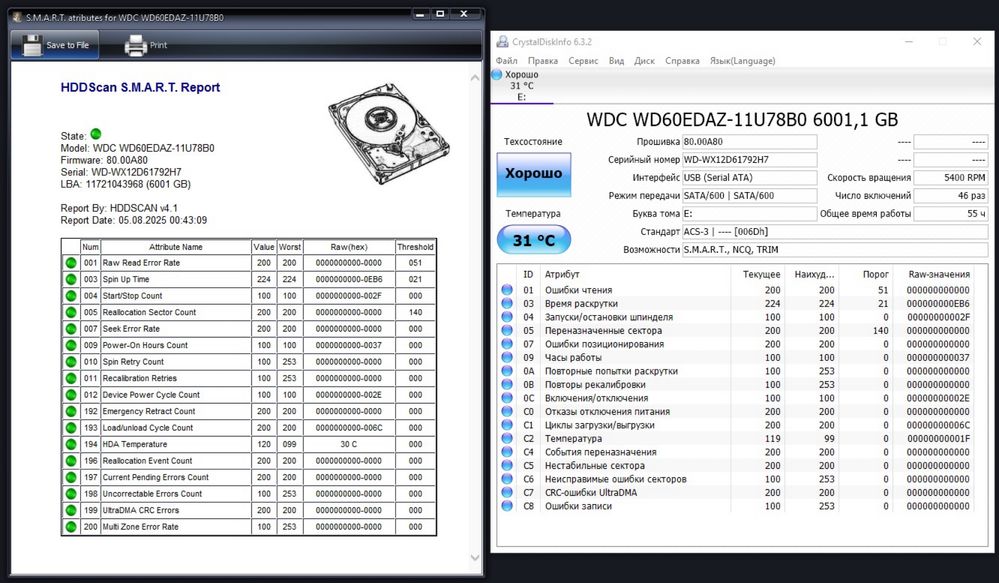Click the Возможности field S.M.A.R.T., NCQ, TRIM
The width and height of the screenshot is (999, 583).
[835, 250]
